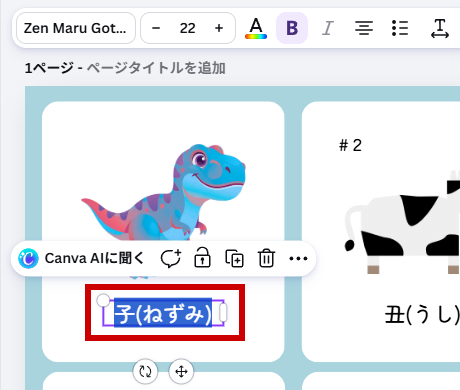
Task: Toggle bulleted list formatting
Action: [400, 28]
